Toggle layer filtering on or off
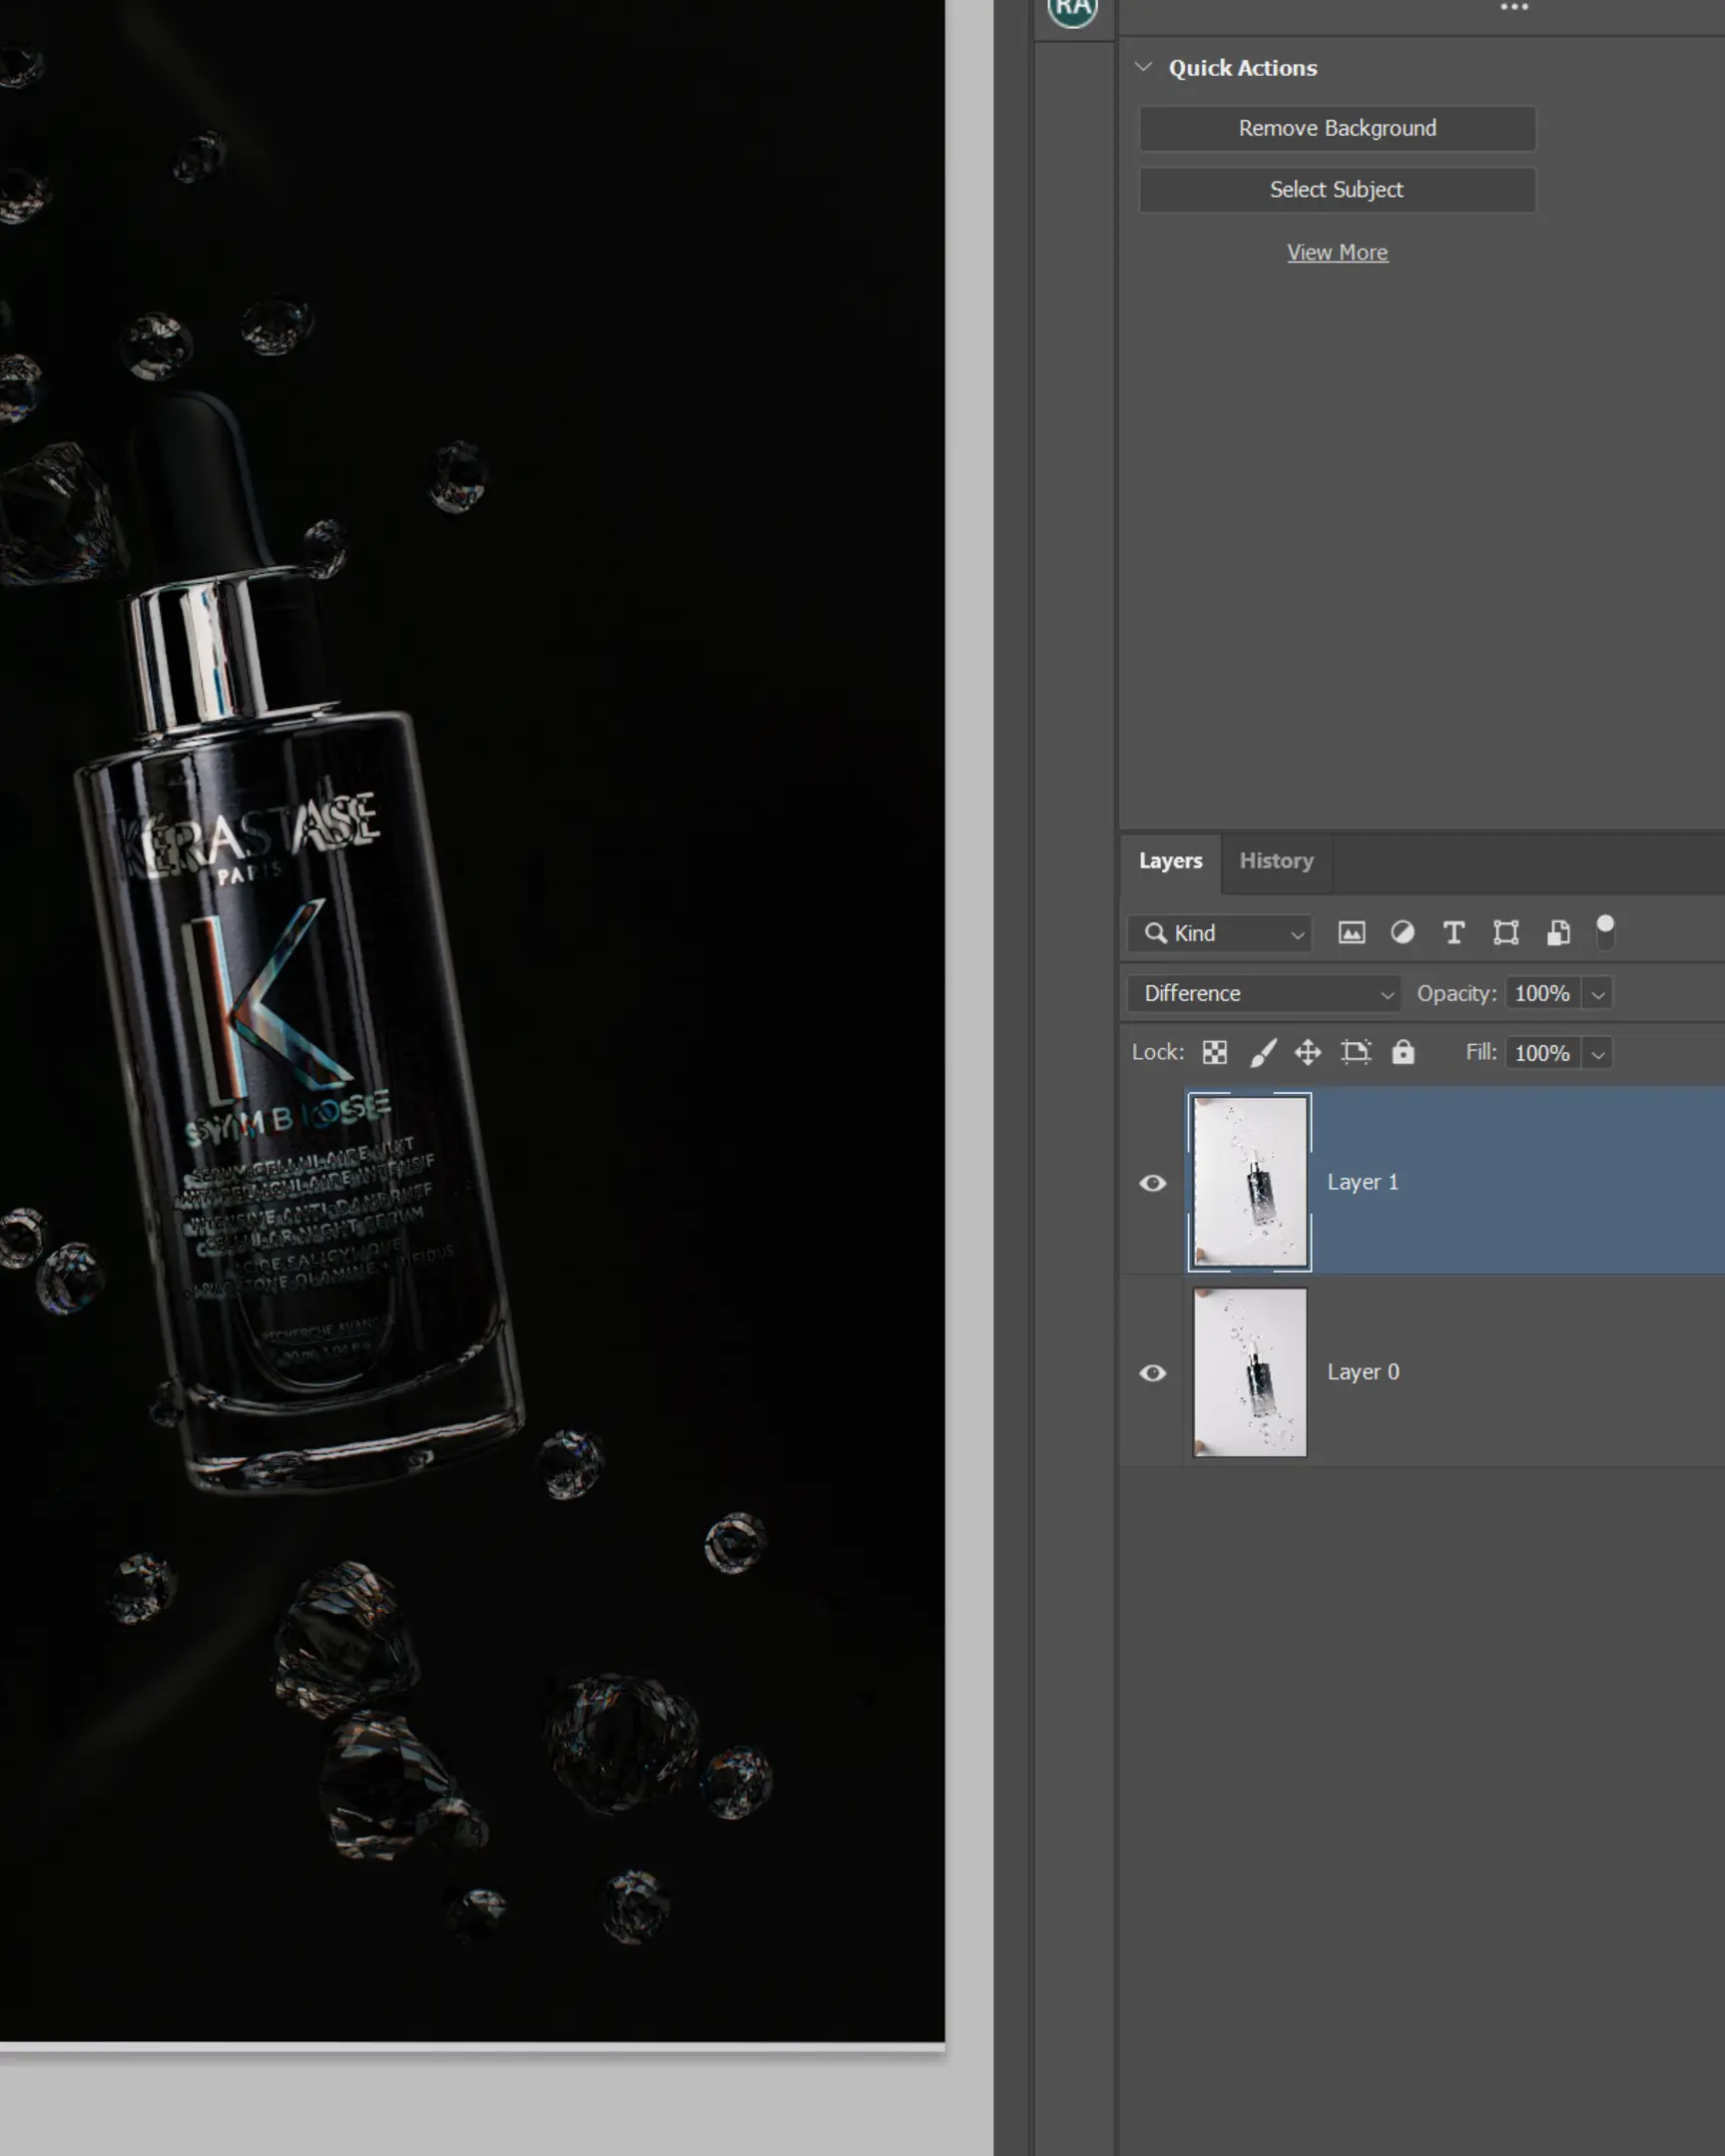 click(x=1607, y=933)
